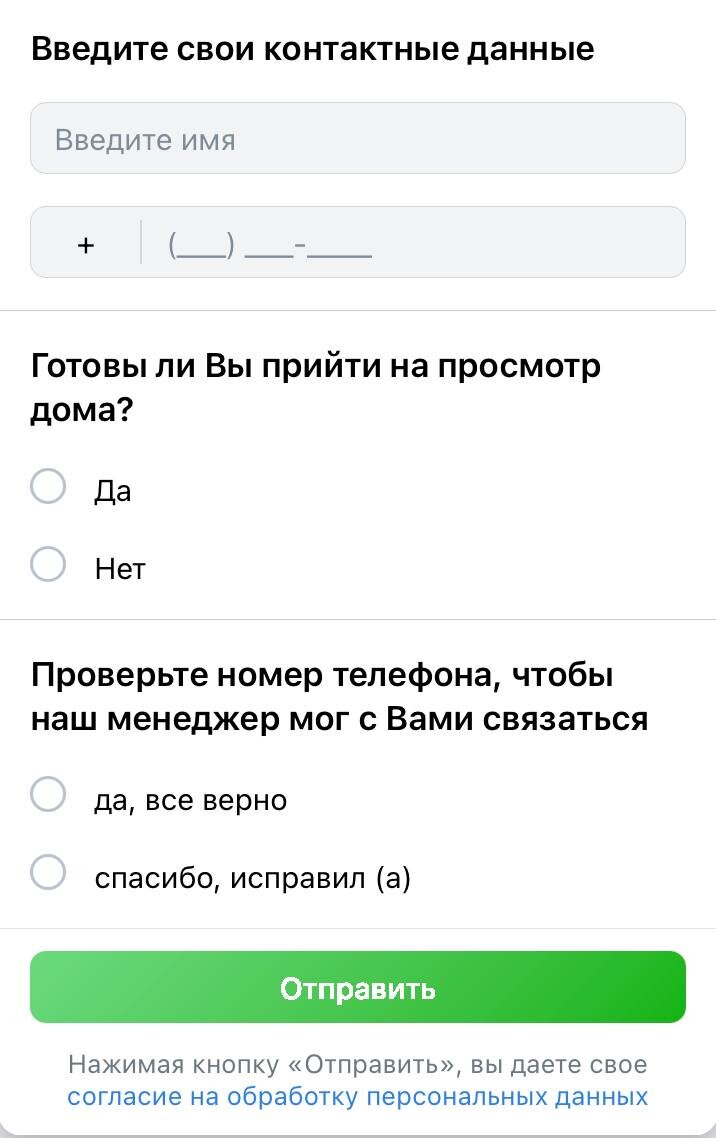Click the question "Готовы ли Вы прийти на просмотр дома?"

pyautogui.click(x=316, y=388)
